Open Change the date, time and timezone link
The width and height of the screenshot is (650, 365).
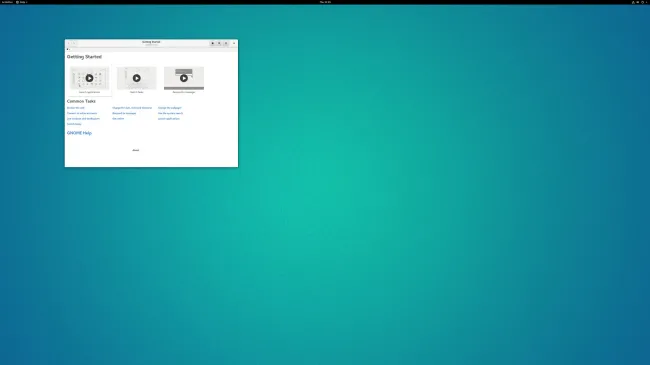(x=132, y=108)
